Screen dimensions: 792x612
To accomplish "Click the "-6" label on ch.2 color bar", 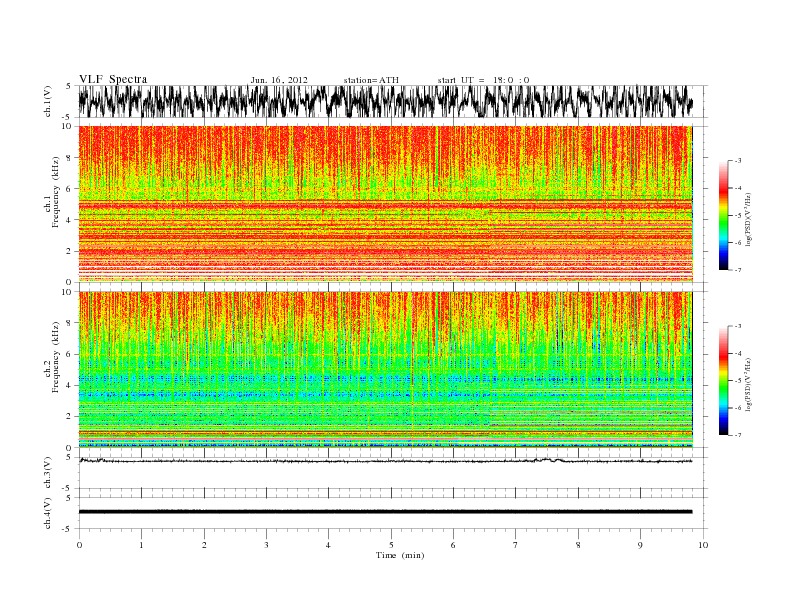I will click(x=738, y=408).
